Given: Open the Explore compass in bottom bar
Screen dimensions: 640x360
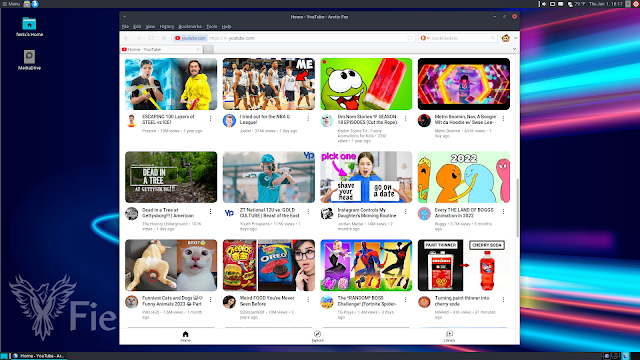Looking at the screenshot, I should [x=317, y=336].
